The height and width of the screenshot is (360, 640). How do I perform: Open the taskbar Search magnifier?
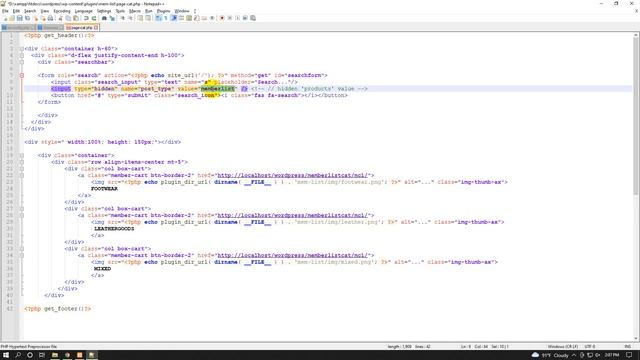click(18, 355)
